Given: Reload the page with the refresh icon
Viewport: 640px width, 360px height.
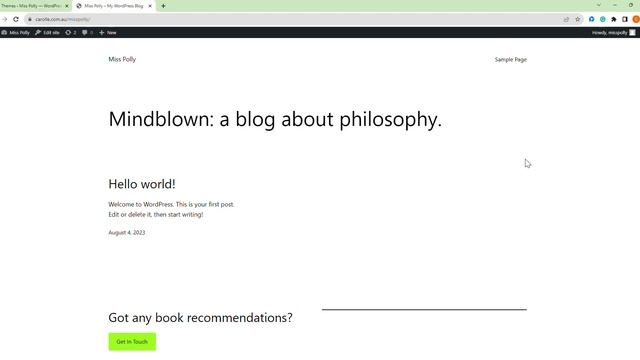Looking at the screenshot, I should click(x=16, y=19).
